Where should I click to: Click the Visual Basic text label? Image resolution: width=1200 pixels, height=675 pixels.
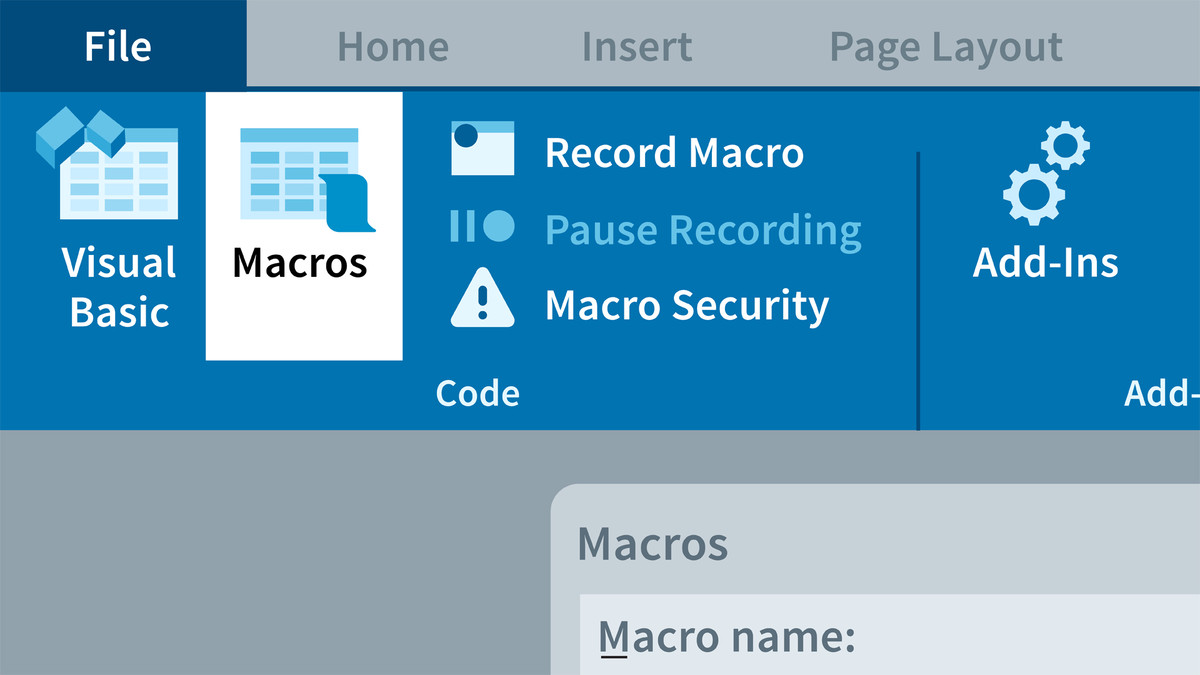click(118, 287)
